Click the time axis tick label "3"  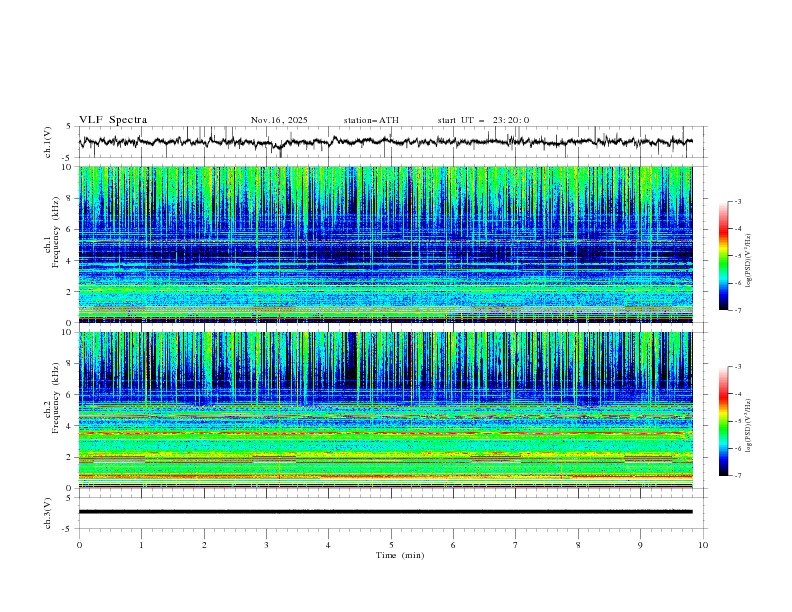(266, 545)
